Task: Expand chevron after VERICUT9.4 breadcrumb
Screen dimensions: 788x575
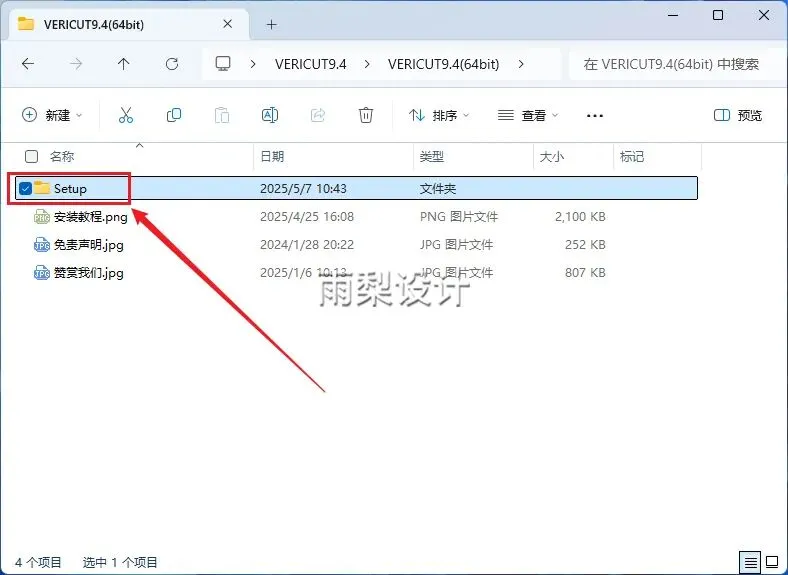Action: pos(367,64)
